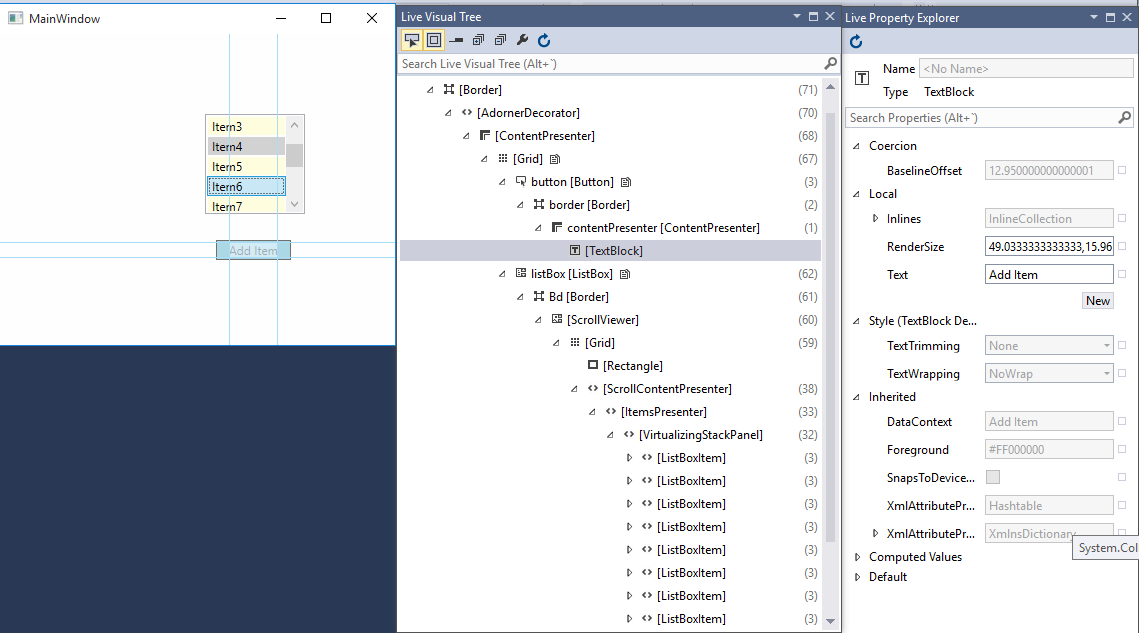Check the box beside the Foreground property
This screenshot has height=633, width=1139.
point(1124,449)
